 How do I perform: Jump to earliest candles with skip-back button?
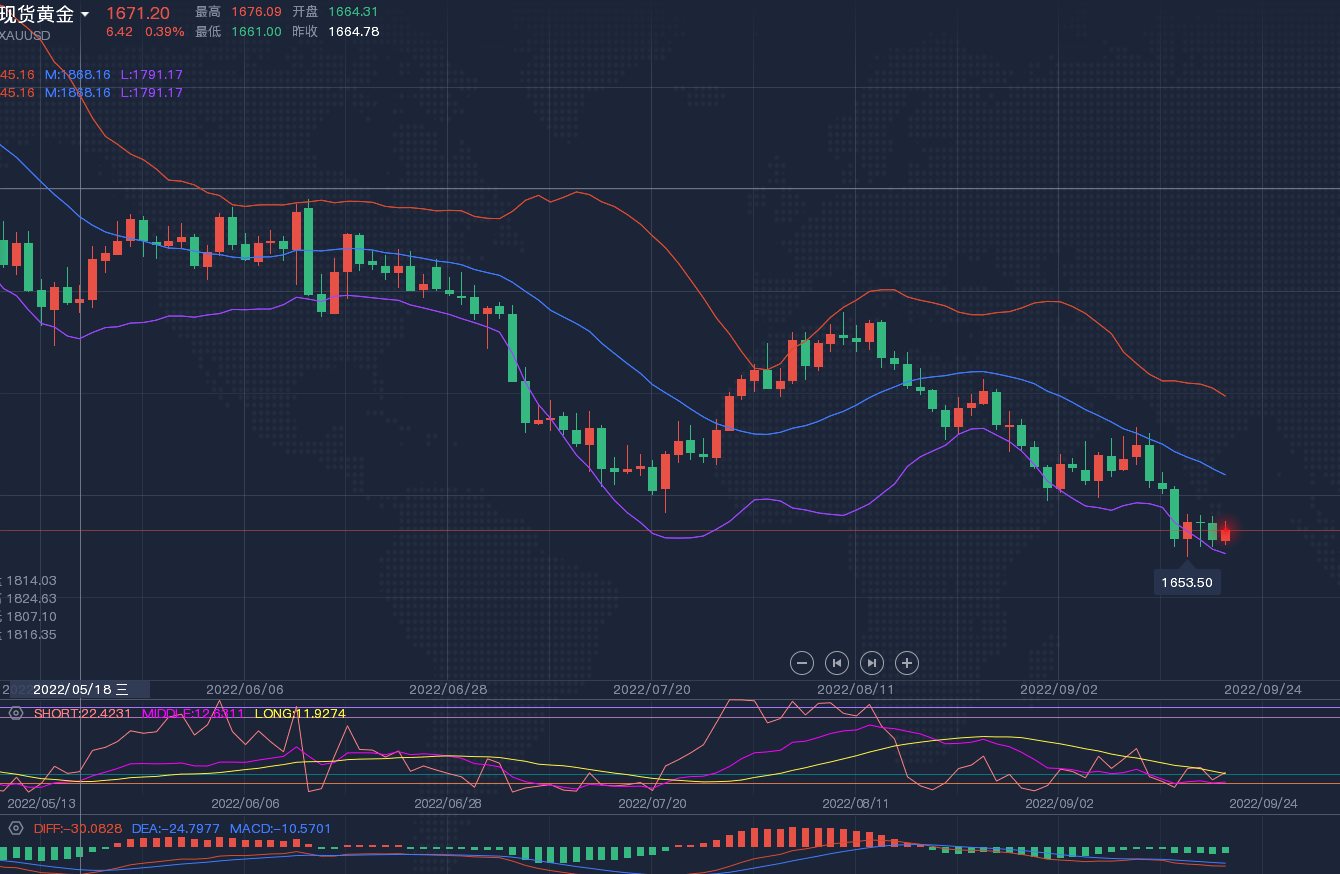click(x=837, y=662)
